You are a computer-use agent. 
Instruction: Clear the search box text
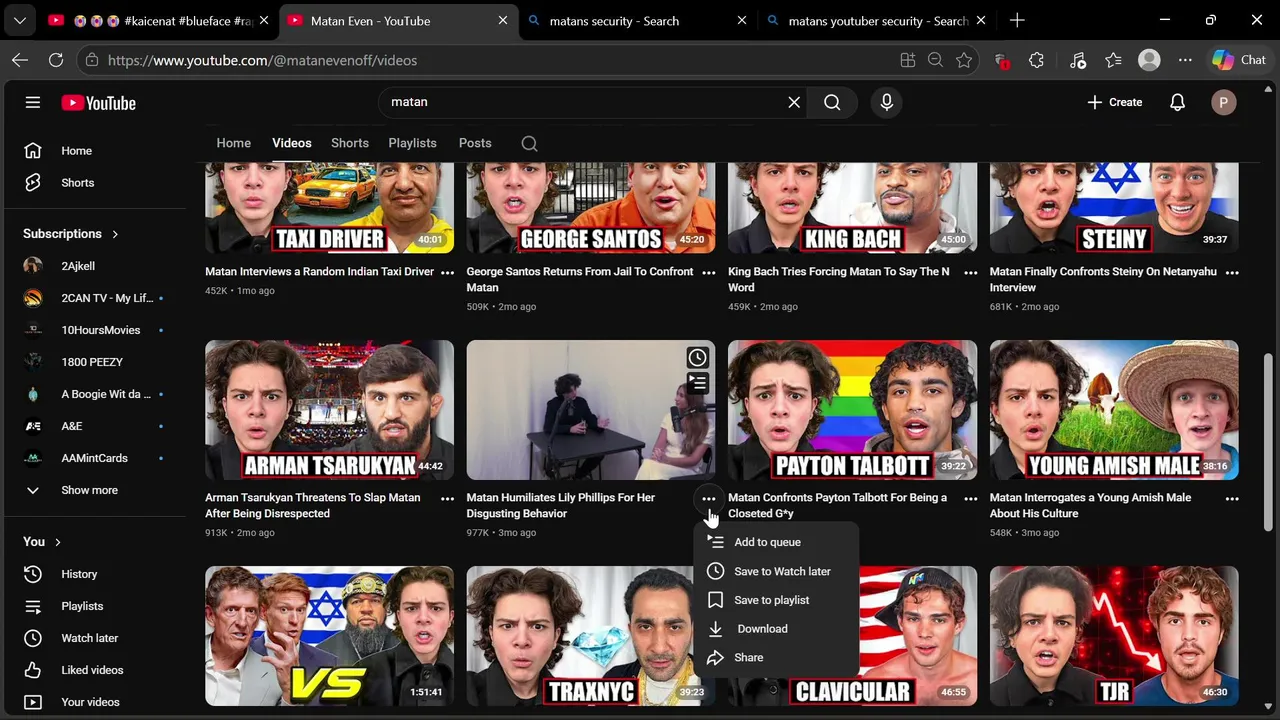tap(794, 102)
